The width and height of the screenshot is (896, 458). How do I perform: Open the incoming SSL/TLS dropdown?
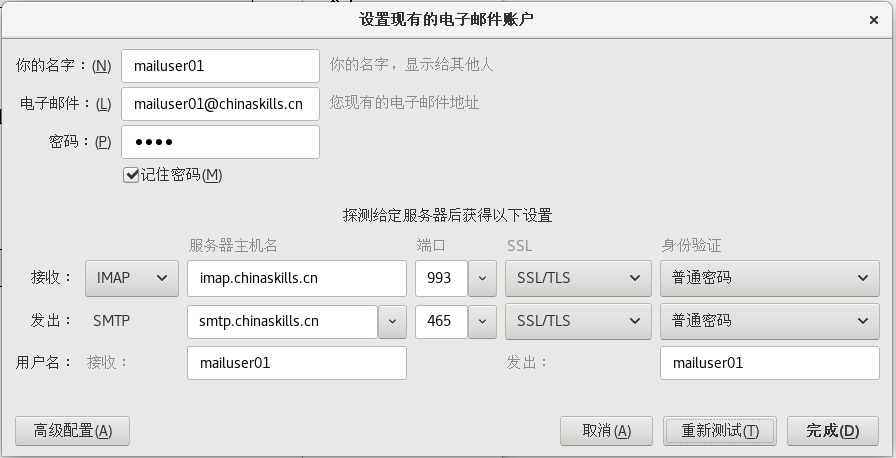578,278
